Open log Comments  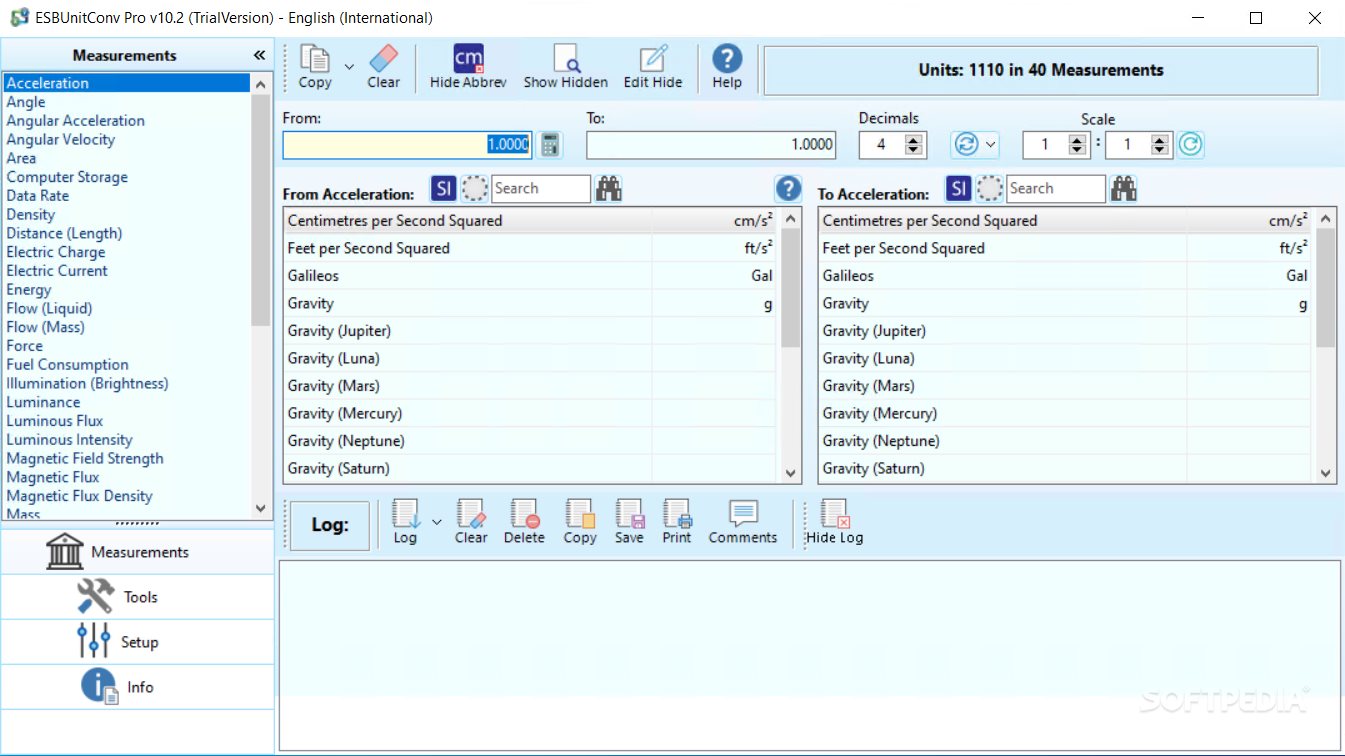pyautogui.click(x=743, y=522)
